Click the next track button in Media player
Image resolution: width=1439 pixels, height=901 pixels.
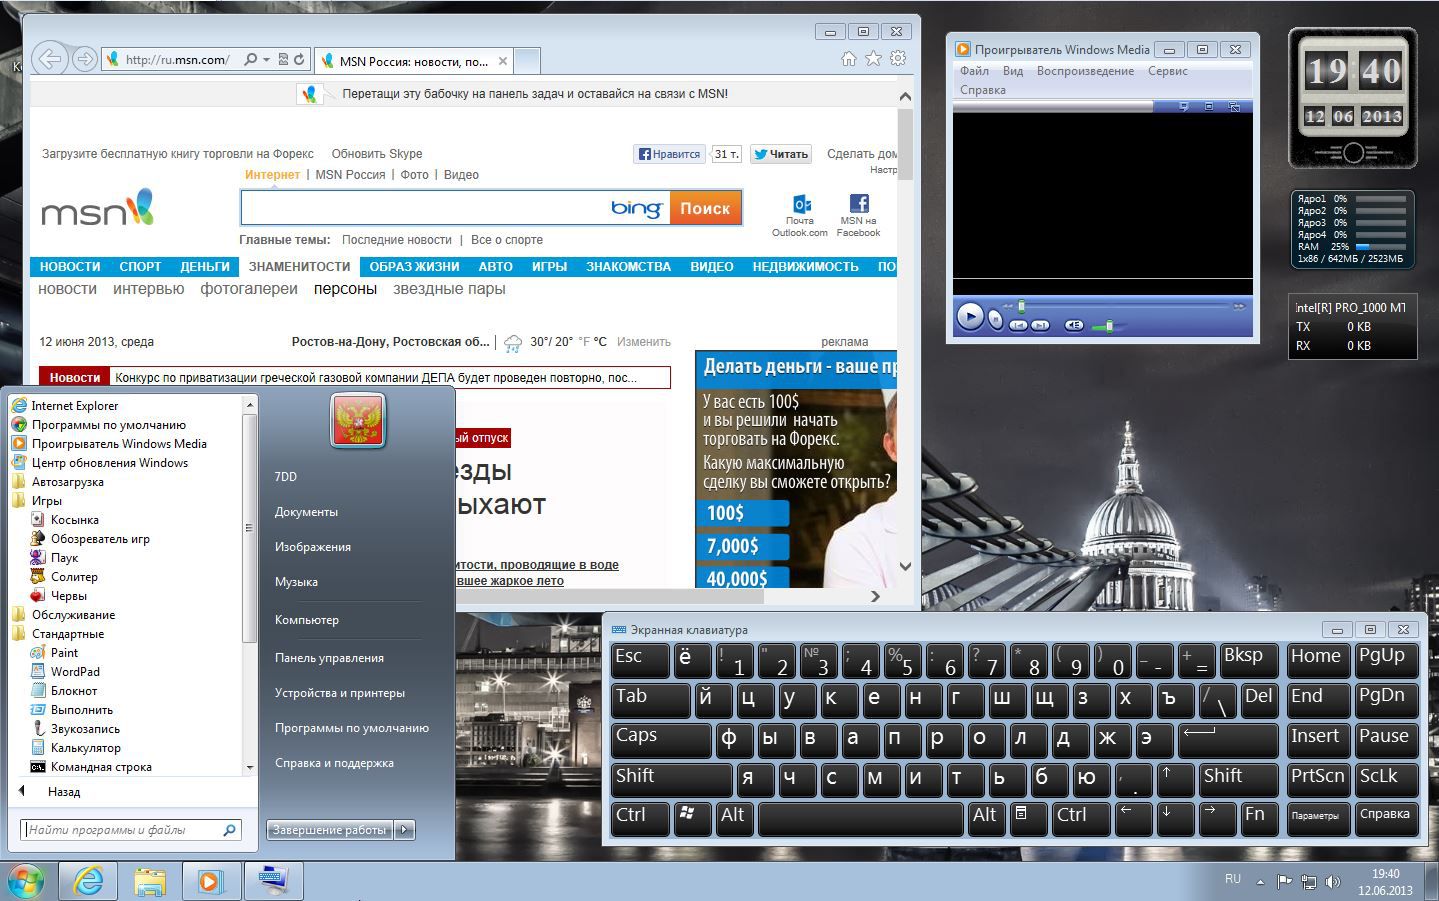click(x=1040, y=325)
